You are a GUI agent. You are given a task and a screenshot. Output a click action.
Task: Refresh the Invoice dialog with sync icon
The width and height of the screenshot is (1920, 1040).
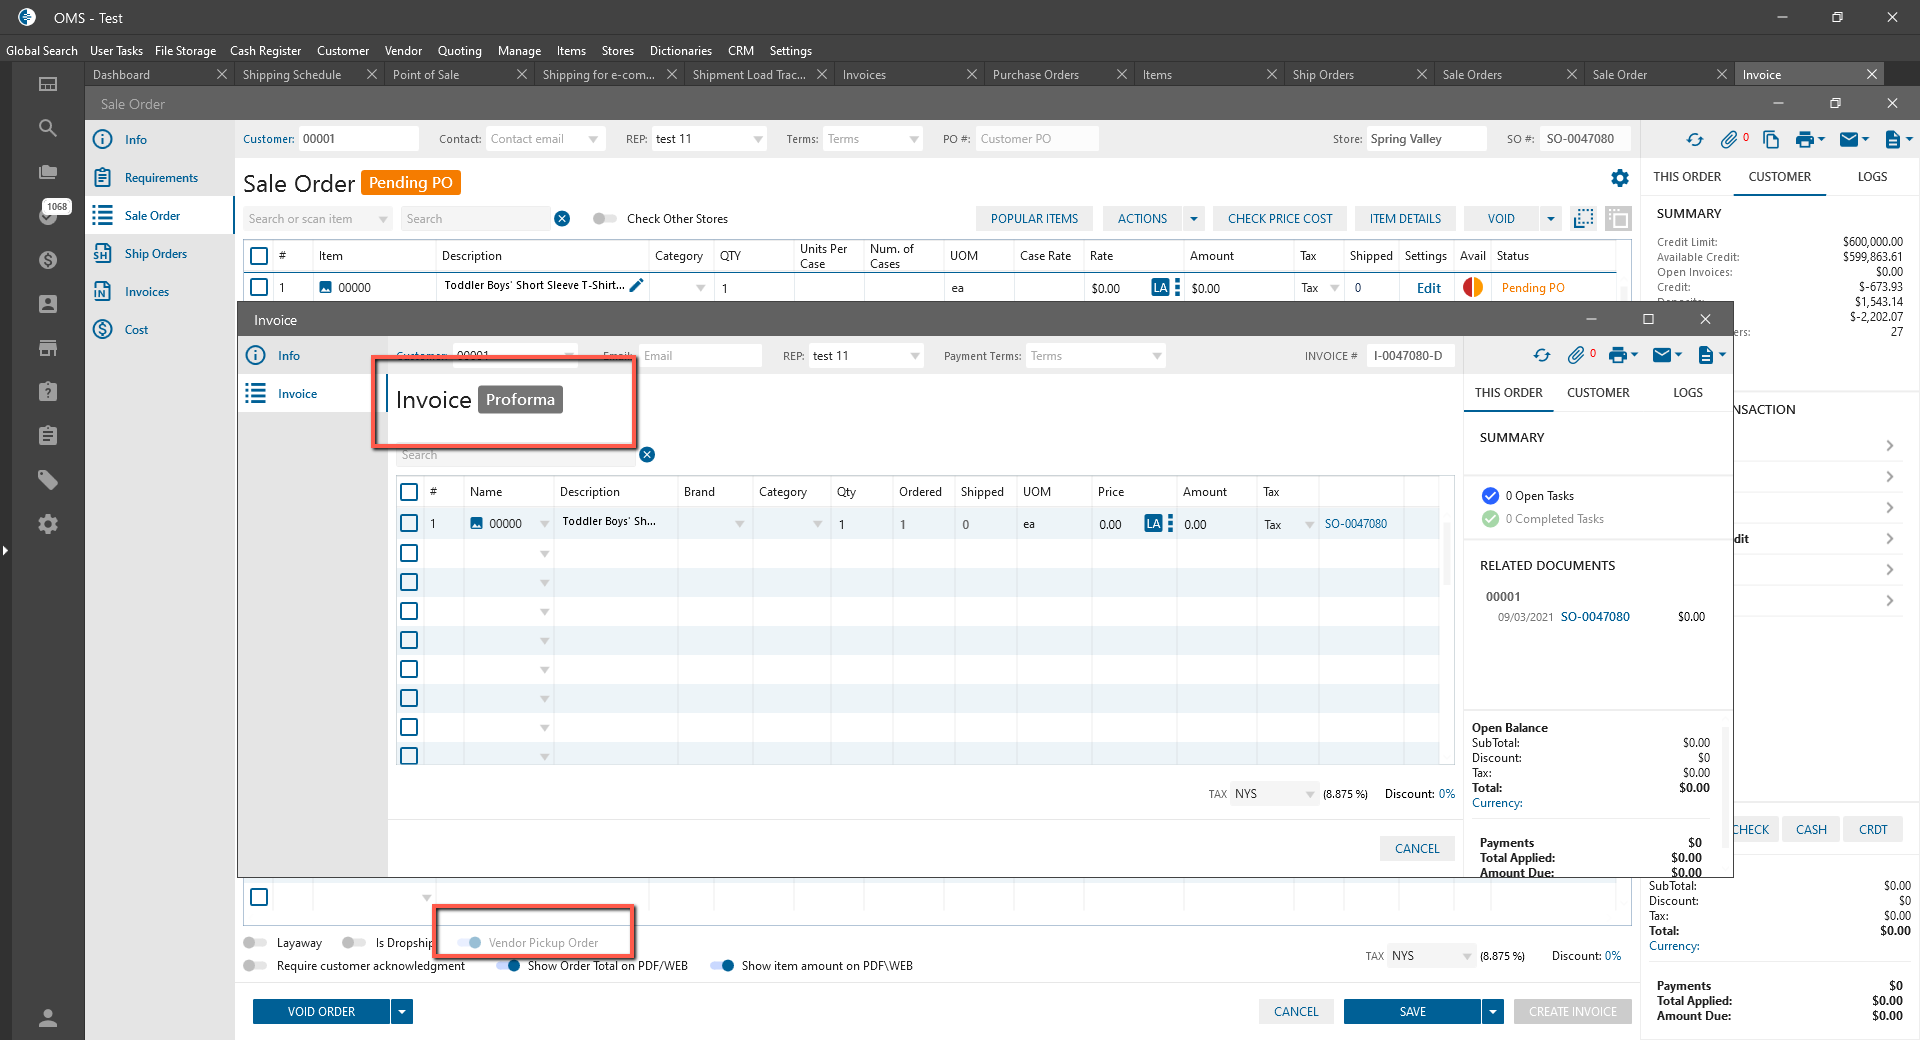pyautogui.click(x=1542, y=356)
